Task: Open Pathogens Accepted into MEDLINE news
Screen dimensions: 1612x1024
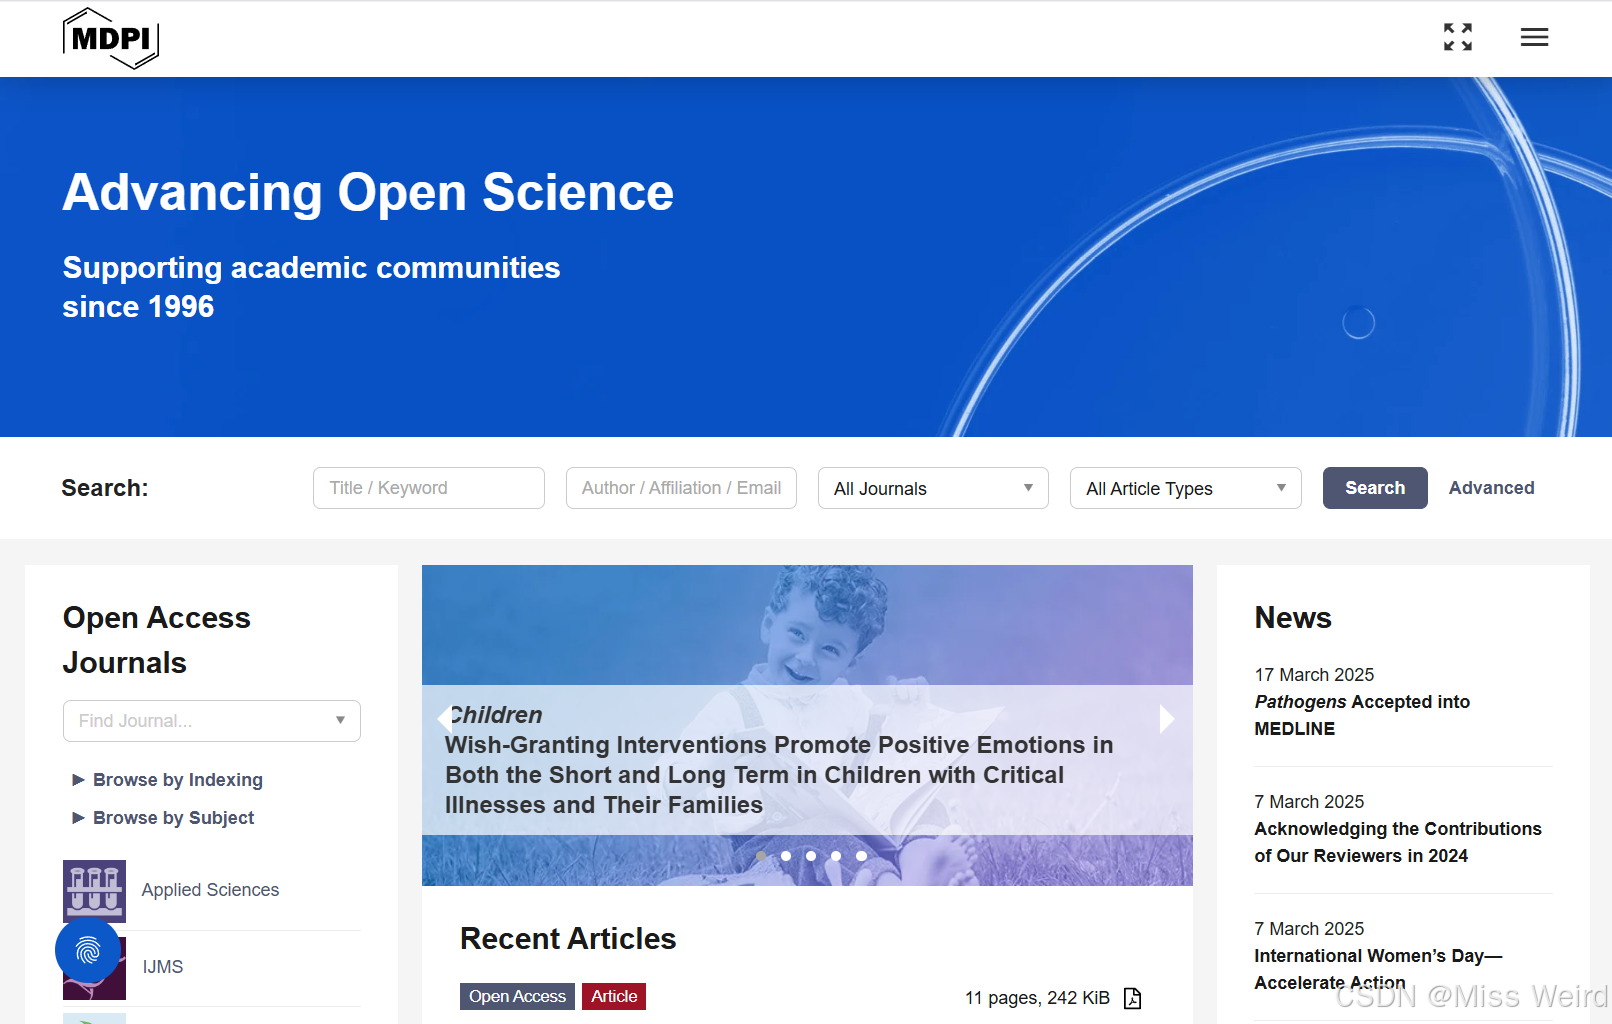Action: click(1362, 715)
